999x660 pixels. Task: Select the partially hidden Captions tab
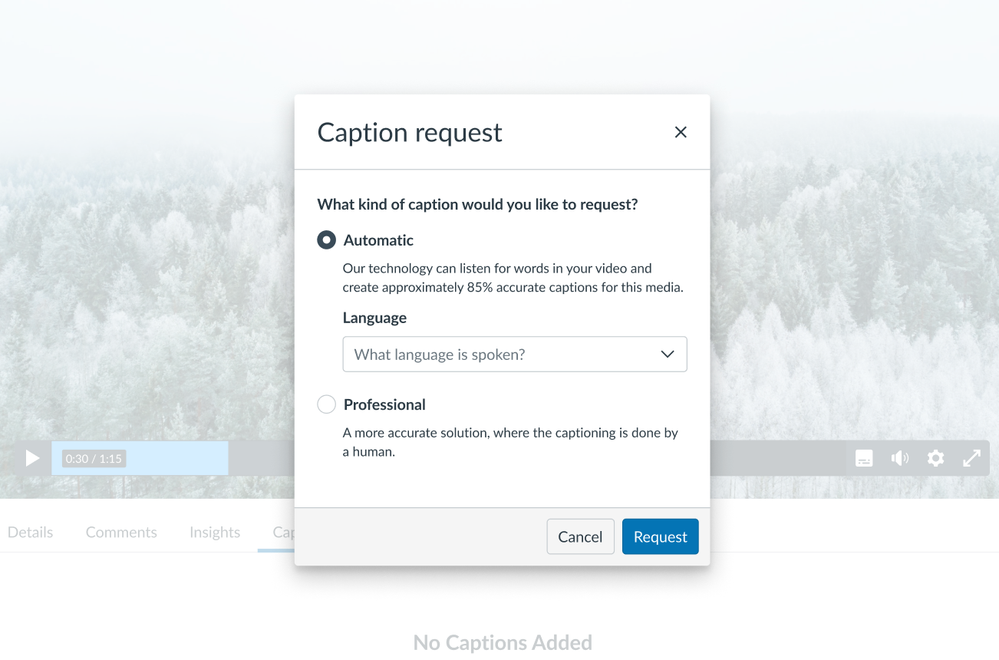pyautogui.click(x=282, y=532)
